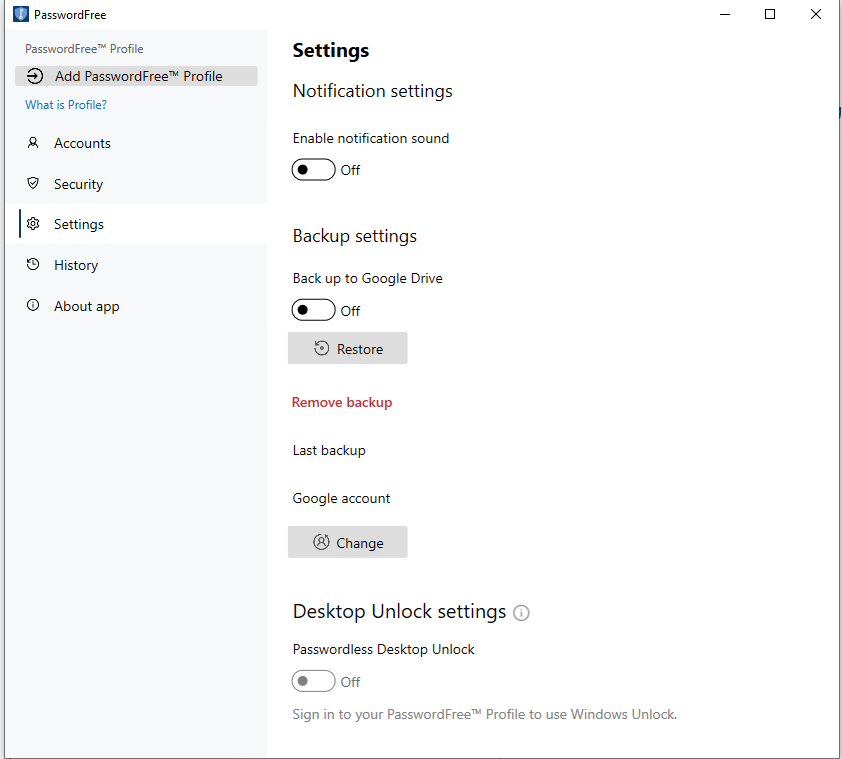Image resolution: width=842 pixels, height=759 pixels.
Task: Open the Accounts section
Action: (82, 143)
